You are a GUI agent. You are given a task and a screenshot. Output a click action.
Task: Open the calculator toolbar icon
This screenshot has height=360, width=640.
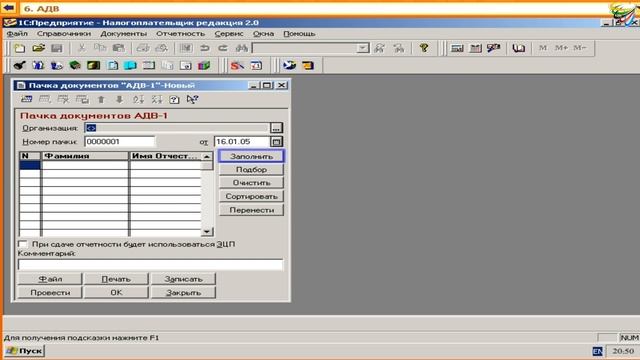pyautogui.click(x=457, y=48)
